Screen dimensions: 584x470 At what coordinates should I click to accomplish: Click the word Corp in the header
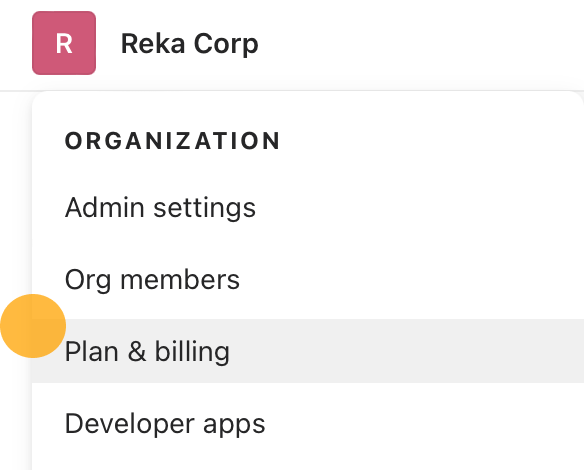pyautogui.click(x=226, y=44)
